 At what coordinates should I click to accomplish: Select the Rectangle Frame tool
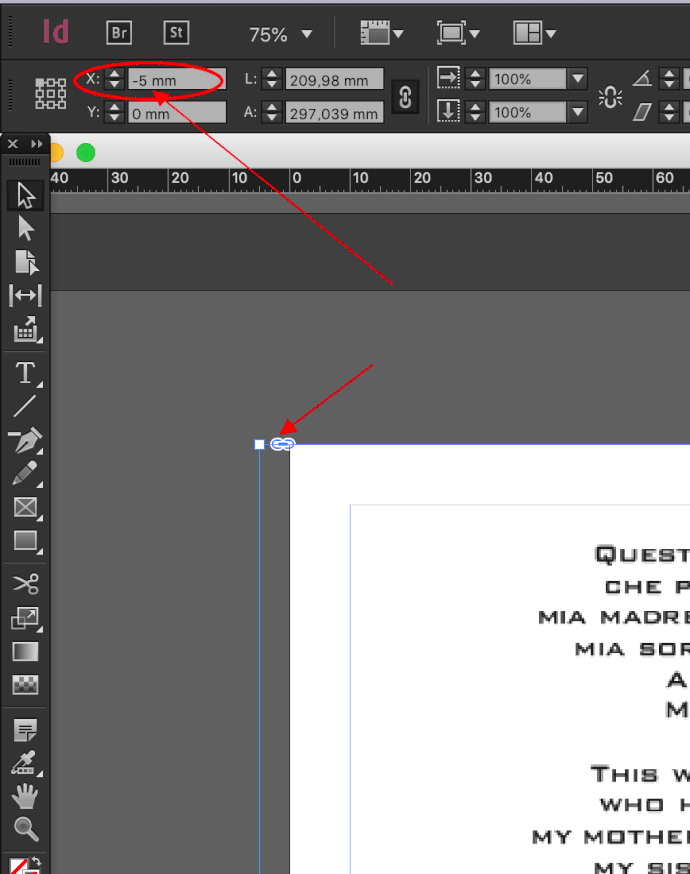26,507
